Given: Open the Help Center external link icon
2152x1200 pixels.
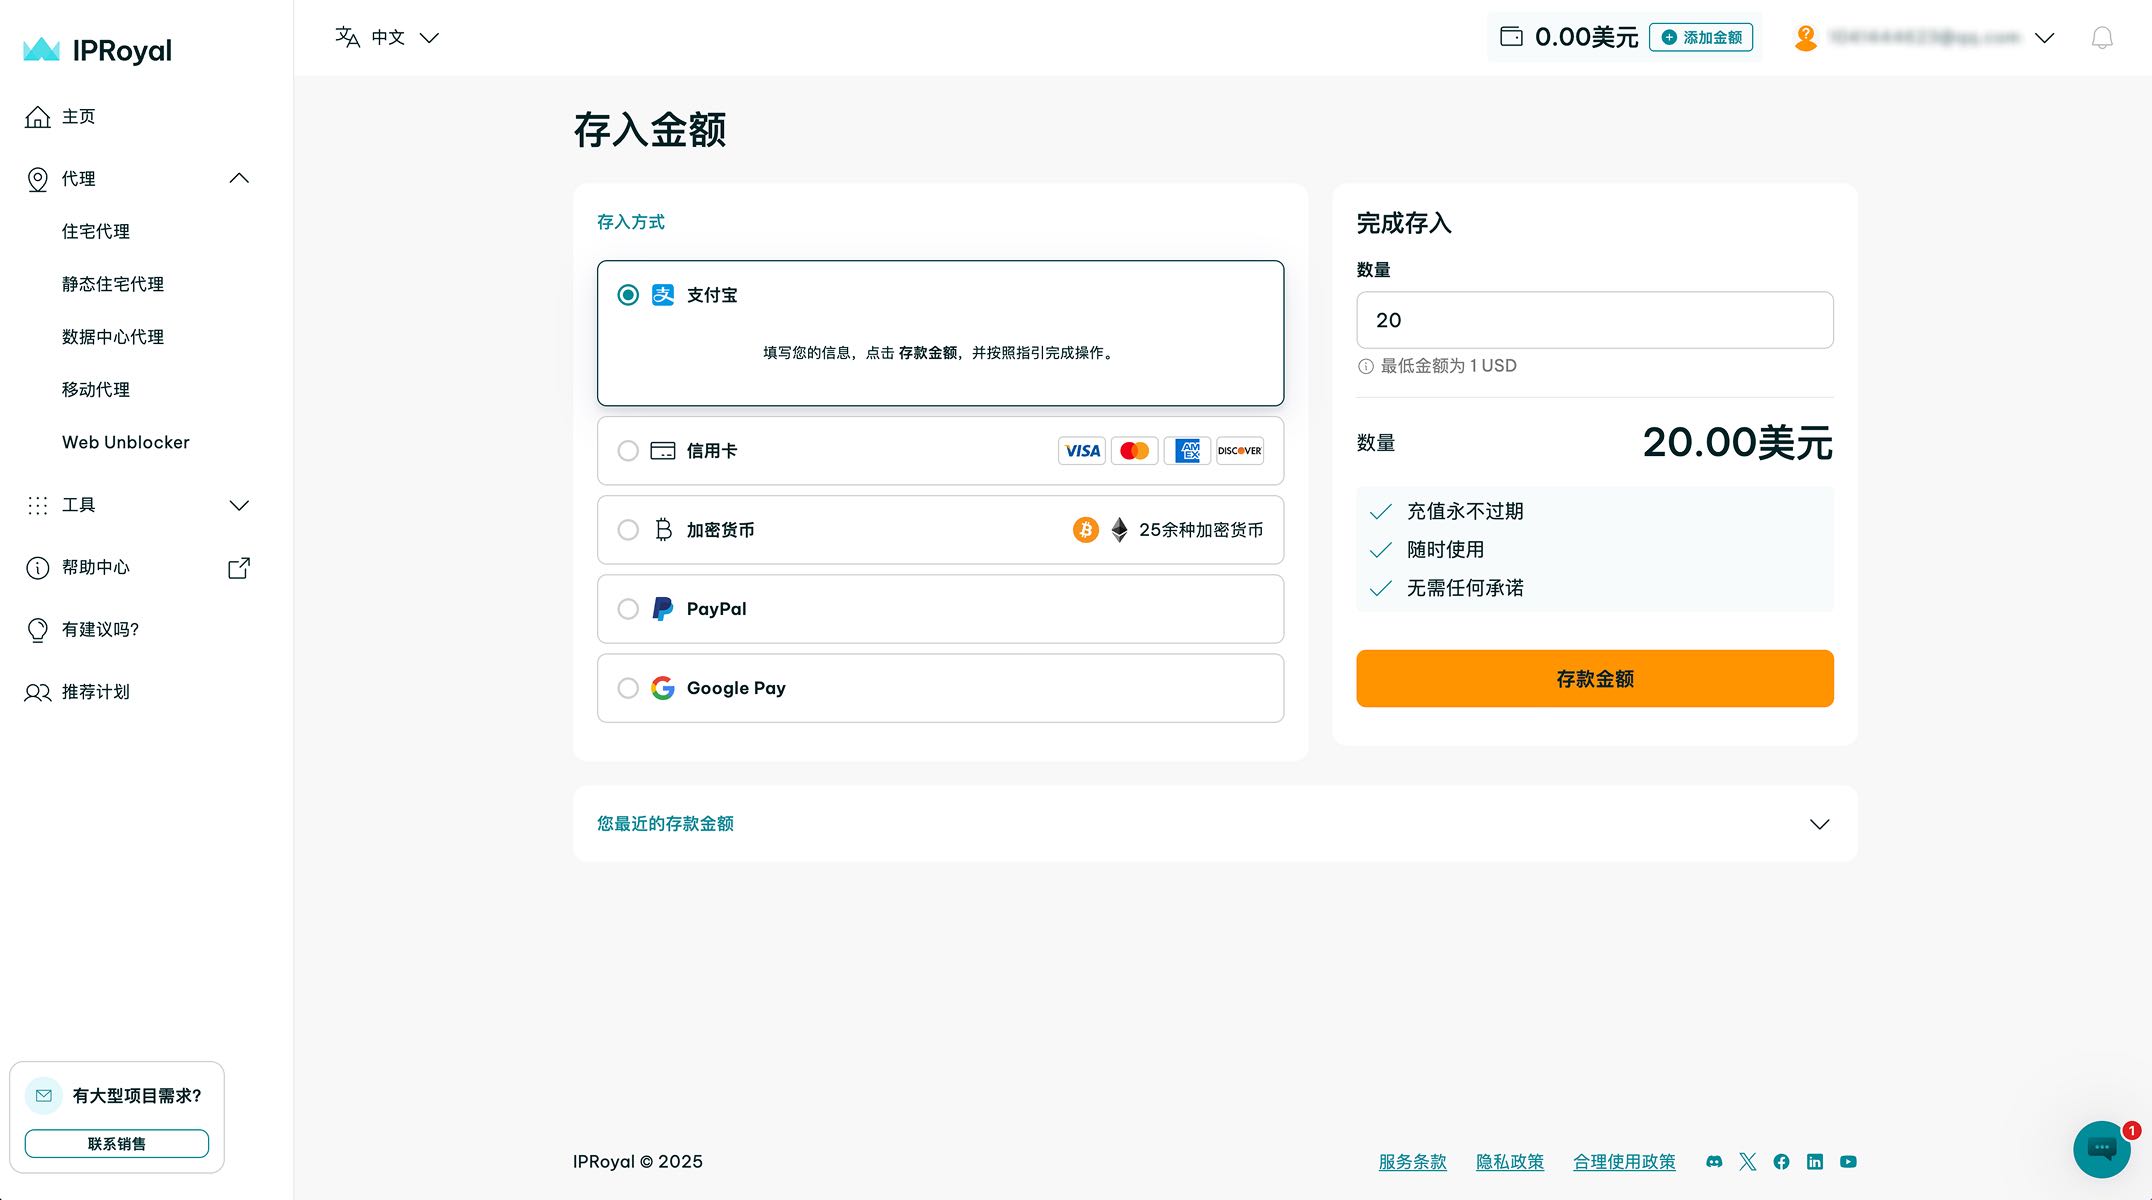Looking at the screenshot, I should 238,568.
